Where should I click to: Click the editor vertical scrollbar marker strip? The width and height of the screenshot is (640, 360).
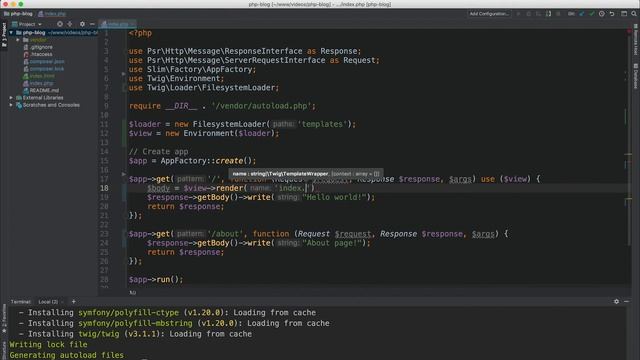click(629, 159)
